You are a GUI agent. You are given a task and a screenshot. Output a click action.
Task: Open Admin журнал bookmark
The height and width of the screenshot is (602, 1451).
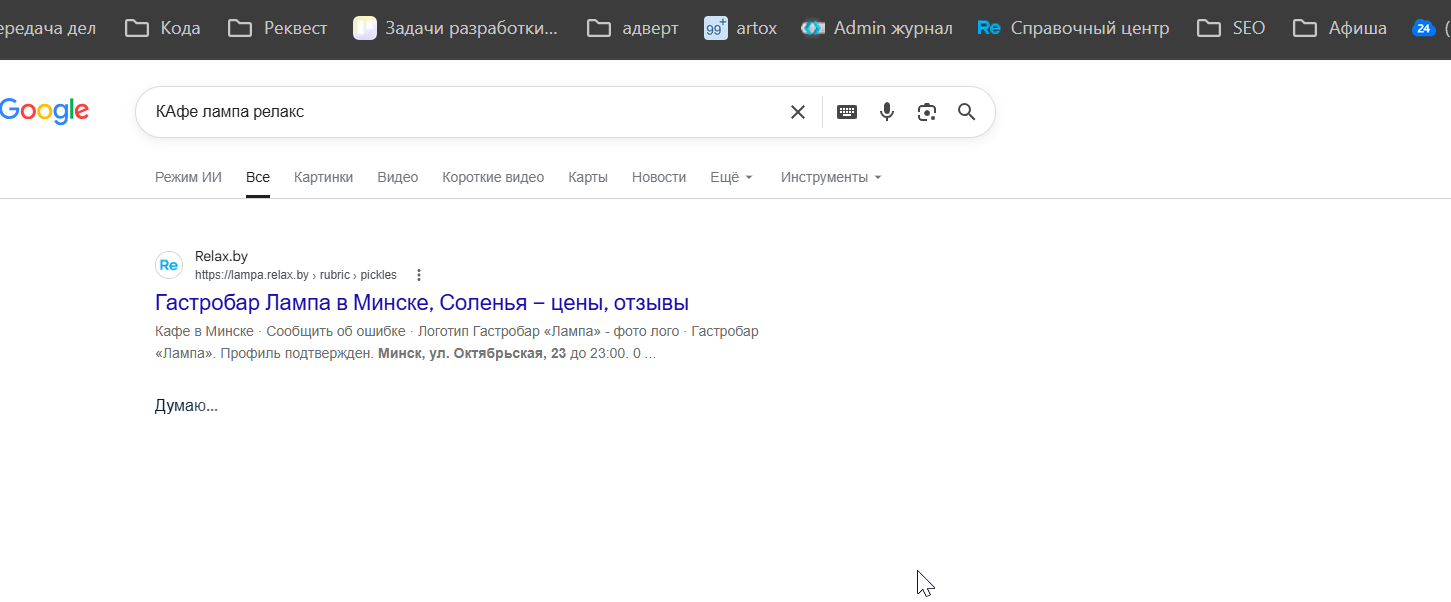tap(876, 28)
